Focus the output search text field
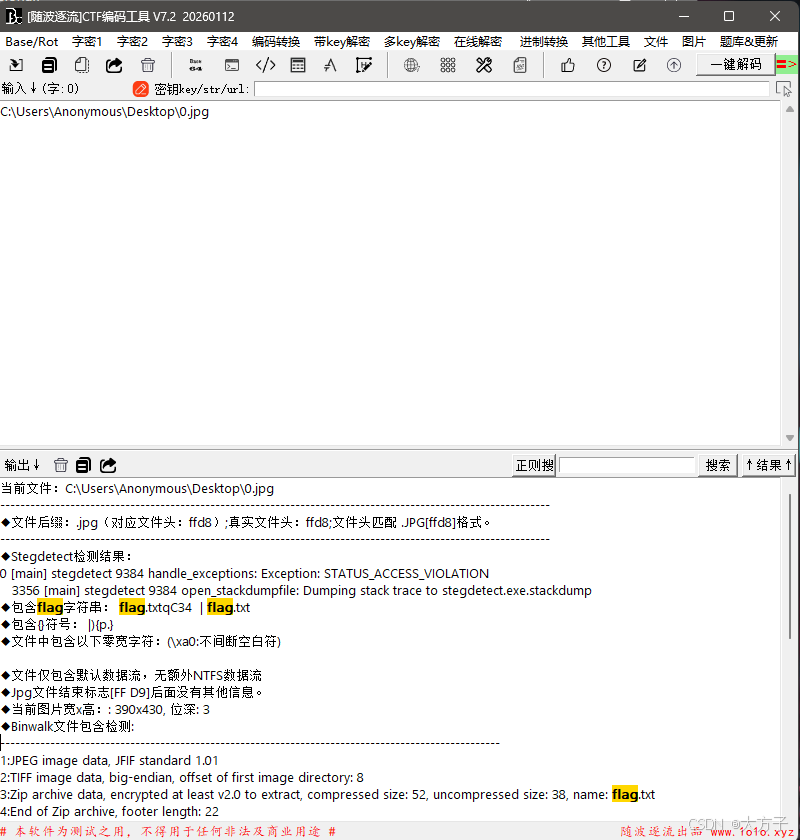 click(x=627, y=465)
